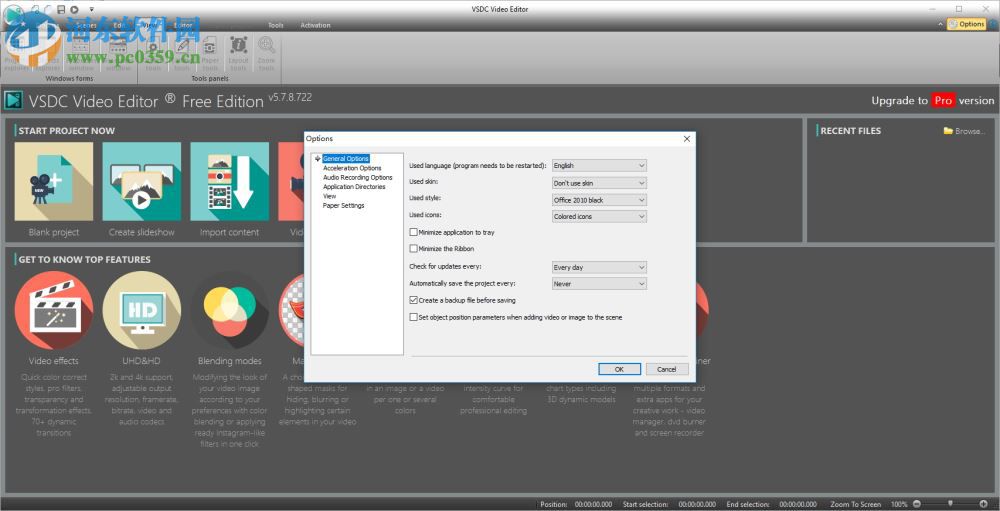The image size is (1000, 511).
Task: Click the save icon in quick access toolbar
Action: click(x=61, y=9)
